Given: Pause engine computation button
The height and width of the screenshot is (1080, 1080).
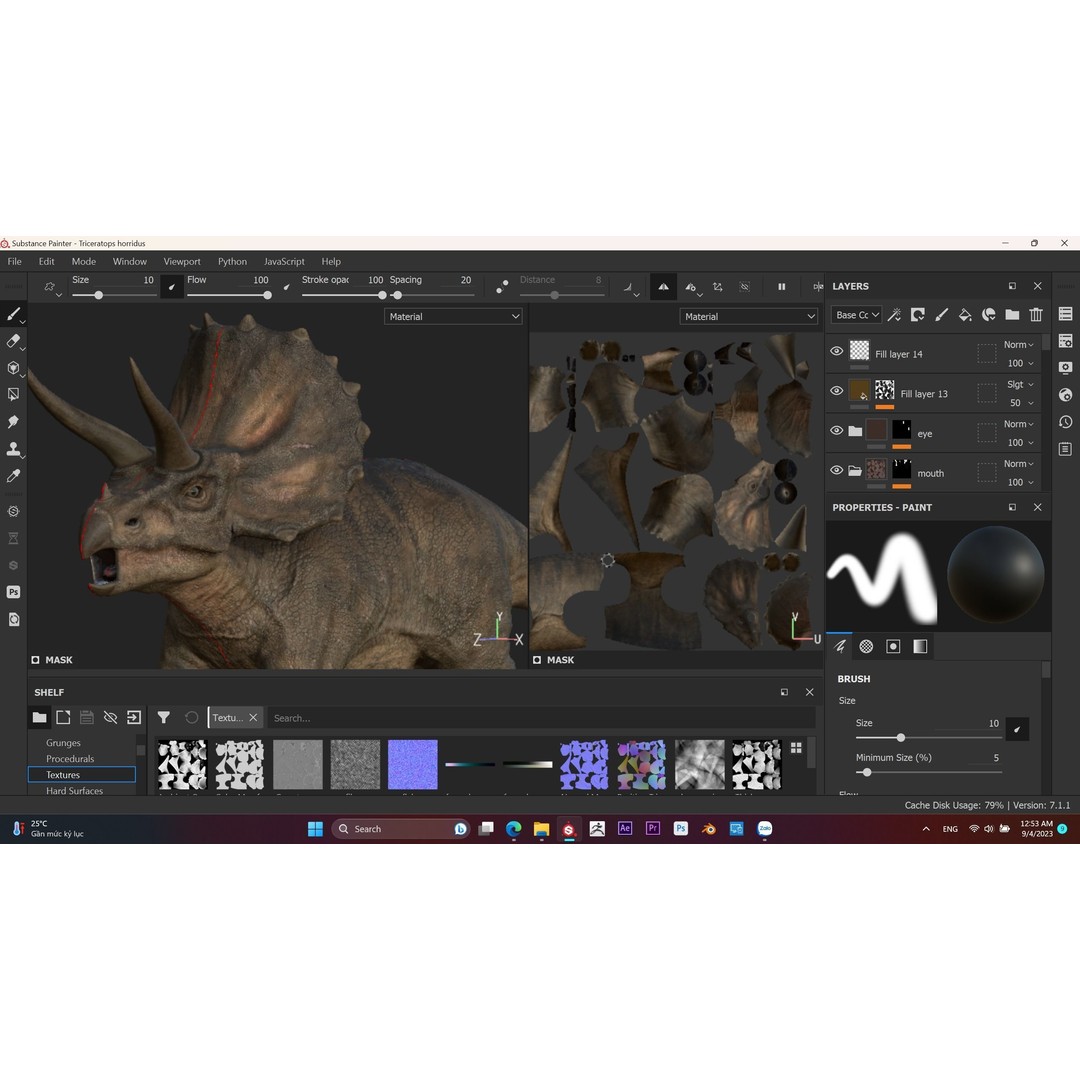Looking at the screenshot, I should 782,287.
